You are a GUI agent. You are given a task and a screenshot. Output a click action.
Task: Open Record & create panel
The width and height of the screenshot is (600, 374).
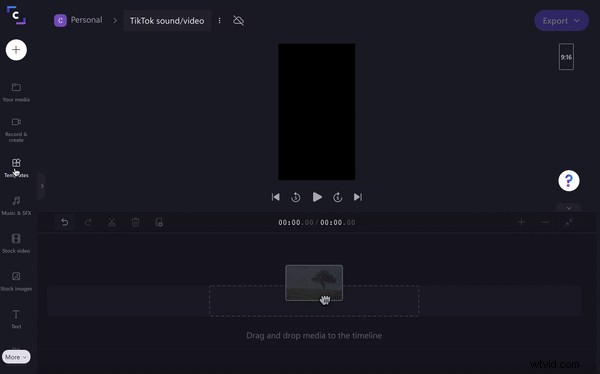[16, 130]
